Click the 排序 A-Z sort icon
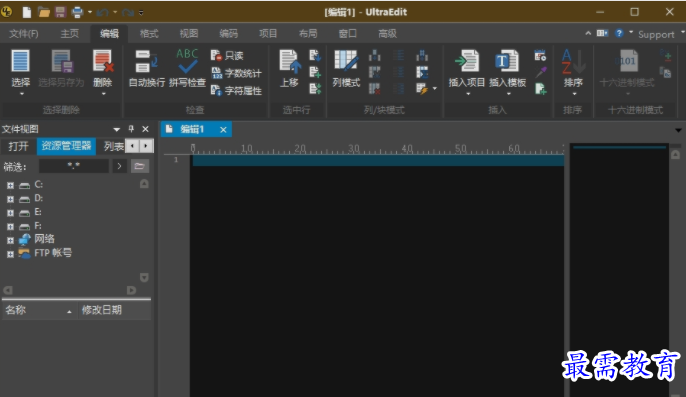The width and height of the screenshot is (686, 397). (x=573, y=62)
